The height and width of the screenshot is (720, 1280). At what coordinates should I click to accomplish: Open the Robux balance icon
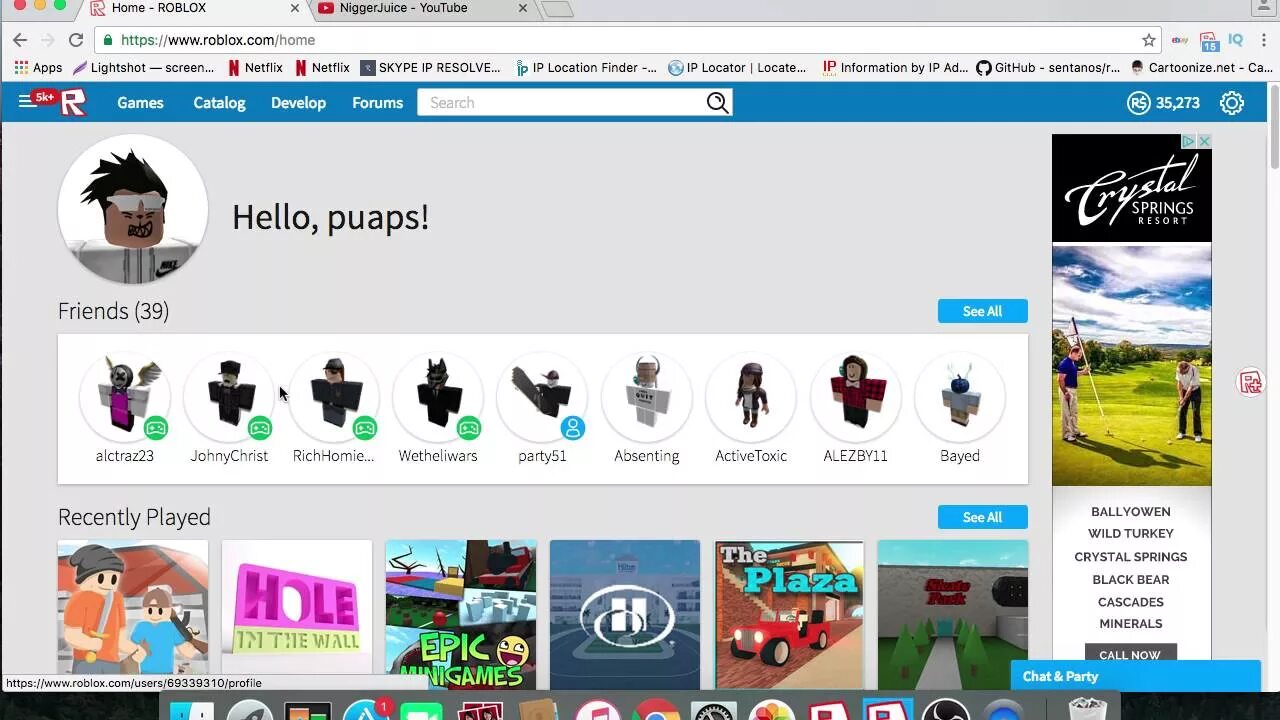1138,103
